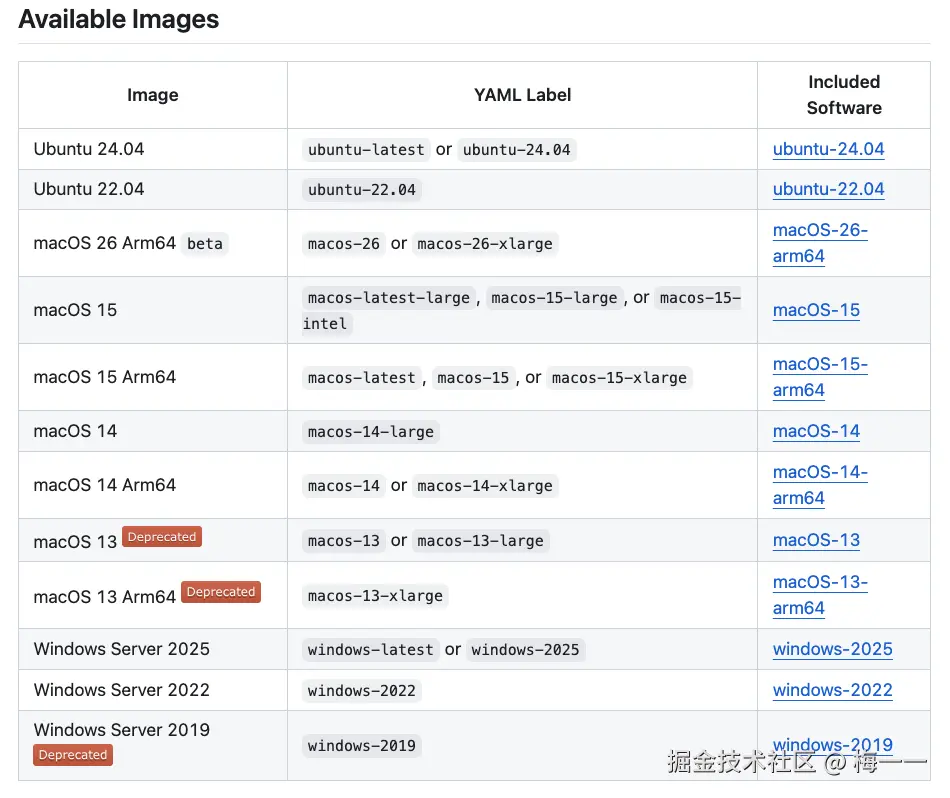
Task: Open the macOS-15-arm64 software link
Action: pos(820,377)
